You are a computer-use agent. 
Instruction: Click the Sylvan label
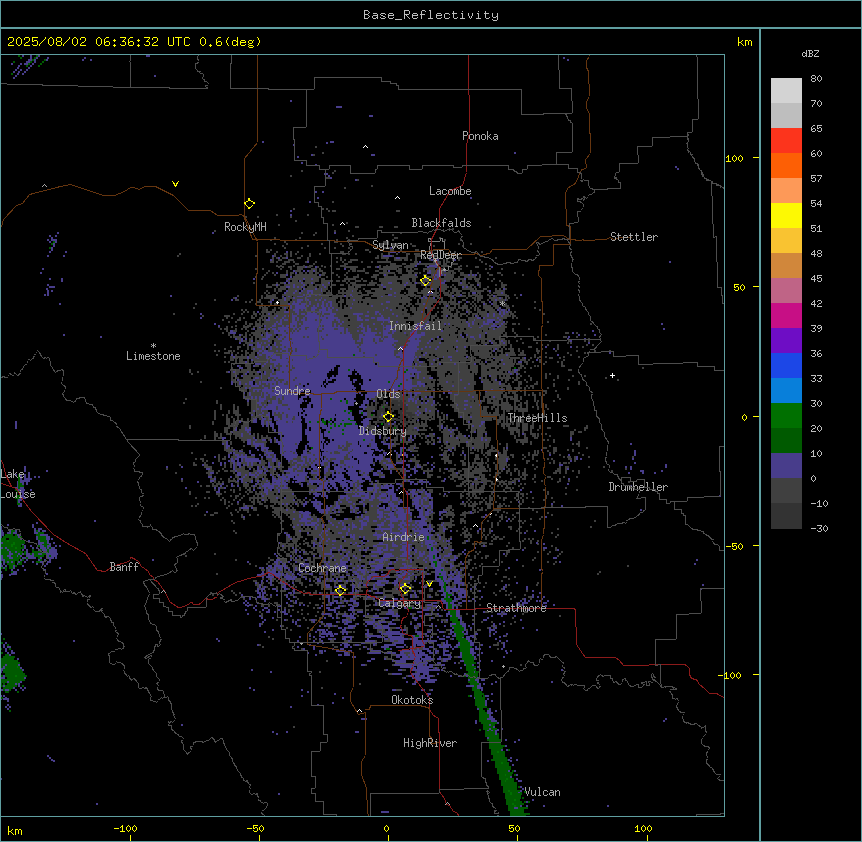[x=390, y=245]
